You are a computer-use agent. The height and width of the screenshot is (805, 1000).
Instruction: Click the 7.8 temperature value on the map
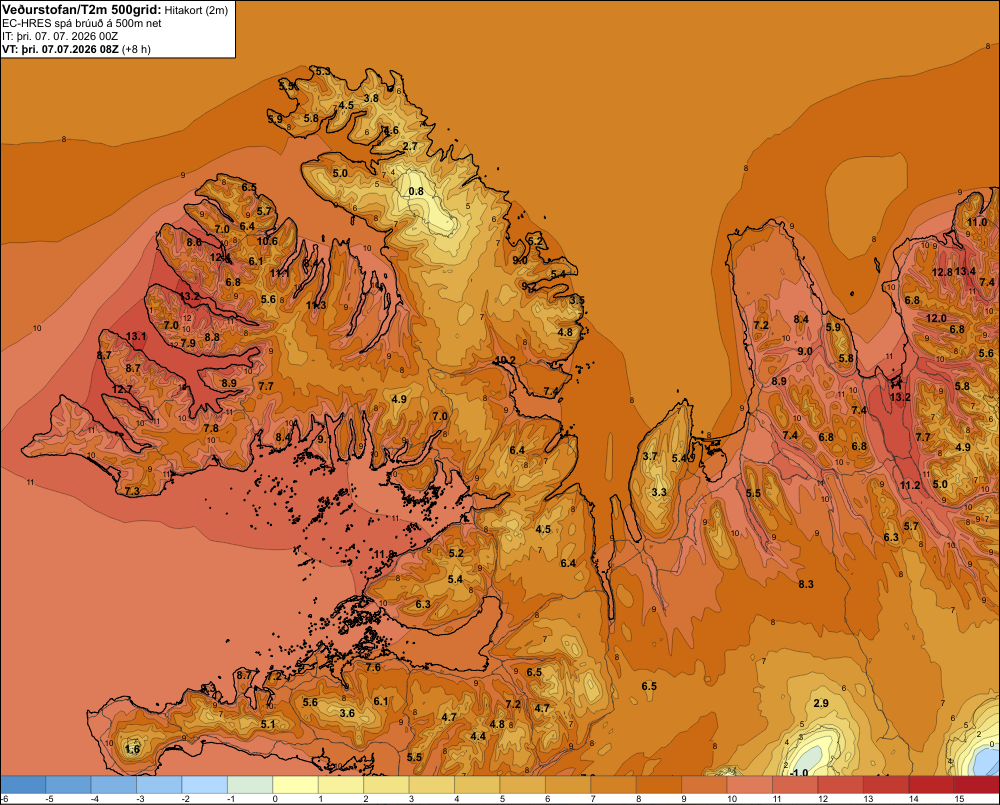[211, 428]
